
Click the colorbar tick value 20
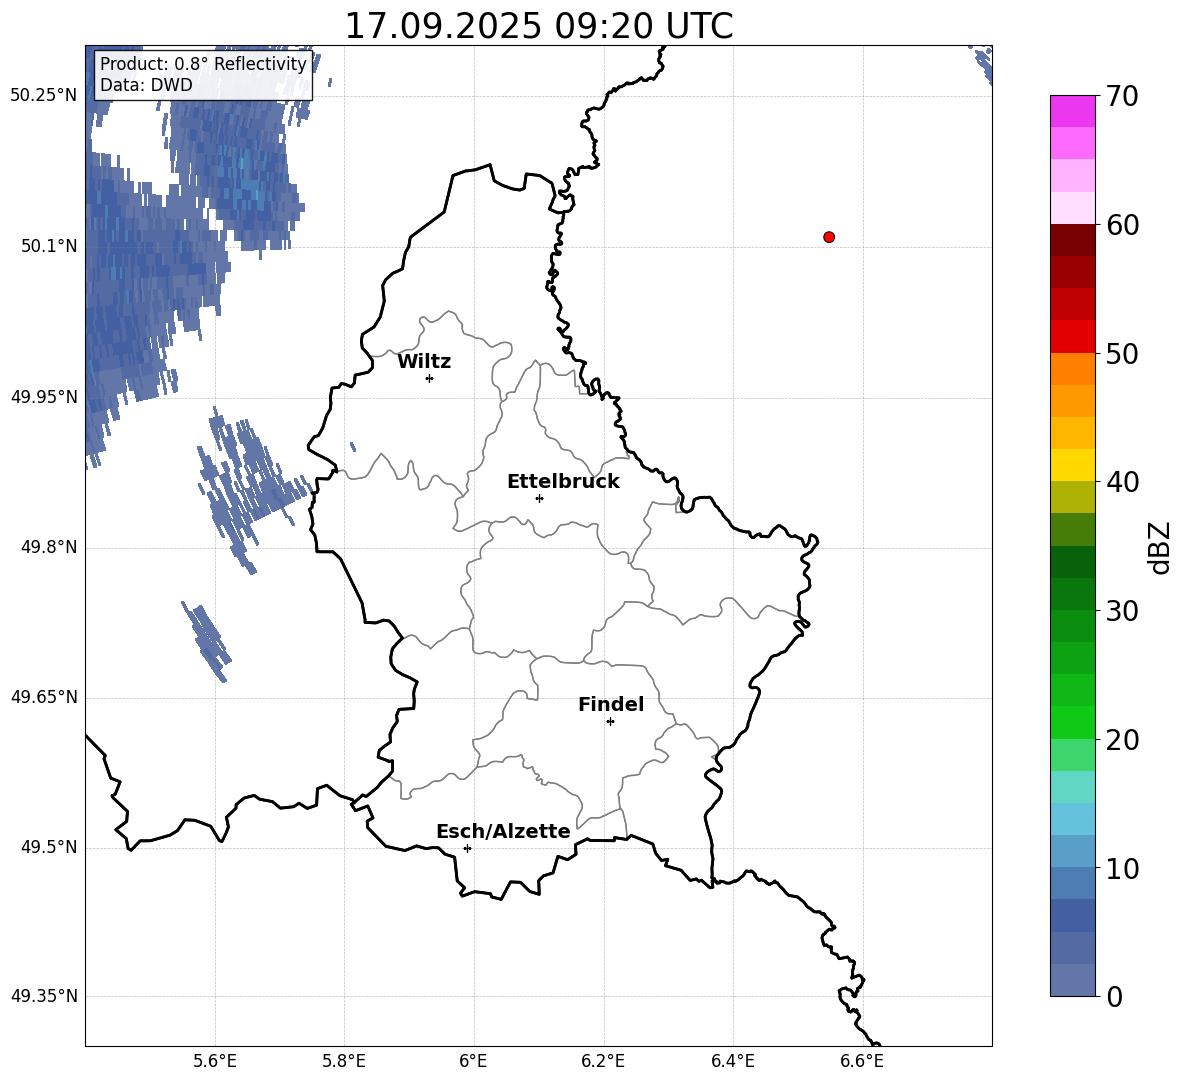[x=1122, y=740]
